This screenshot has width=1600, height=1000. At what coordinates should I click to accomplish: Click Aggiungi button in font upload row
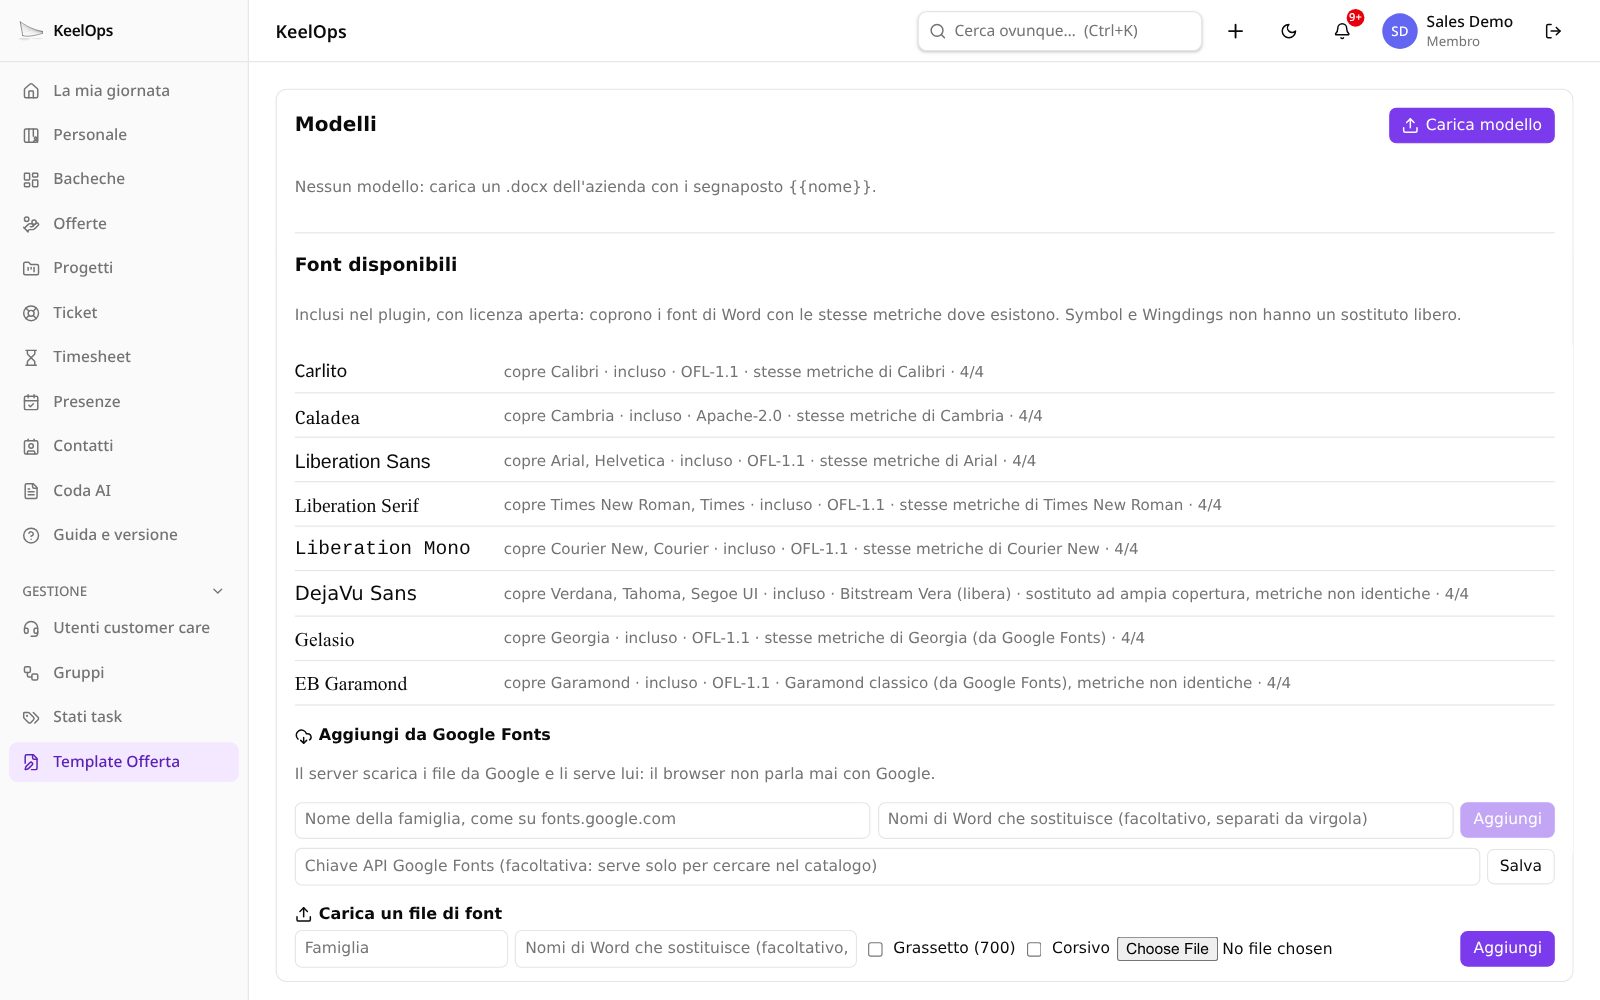click(x=1507, y=948)
